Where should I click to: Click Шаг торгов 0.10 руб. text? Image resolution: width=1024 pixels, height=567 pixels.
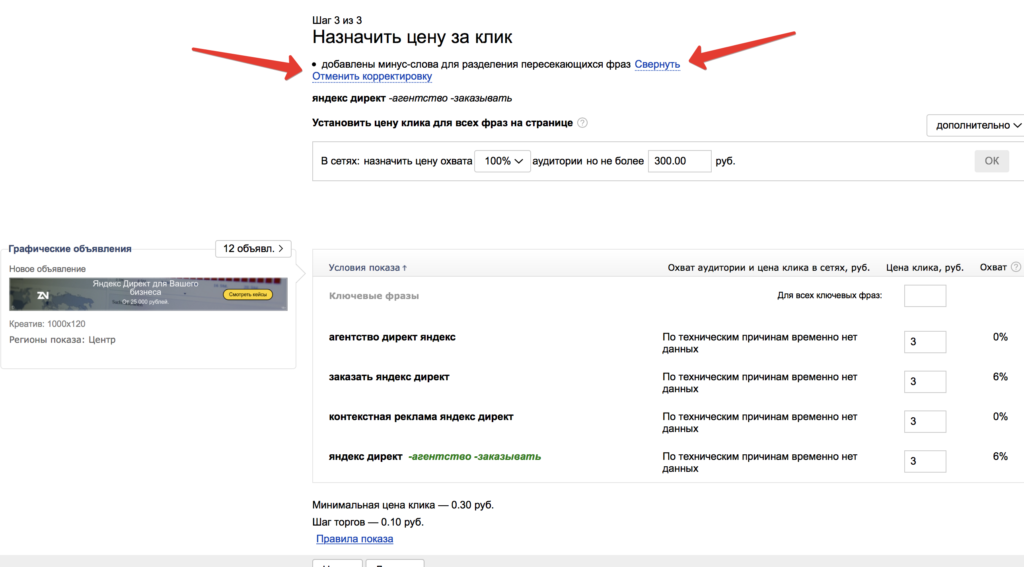(368, 522)
